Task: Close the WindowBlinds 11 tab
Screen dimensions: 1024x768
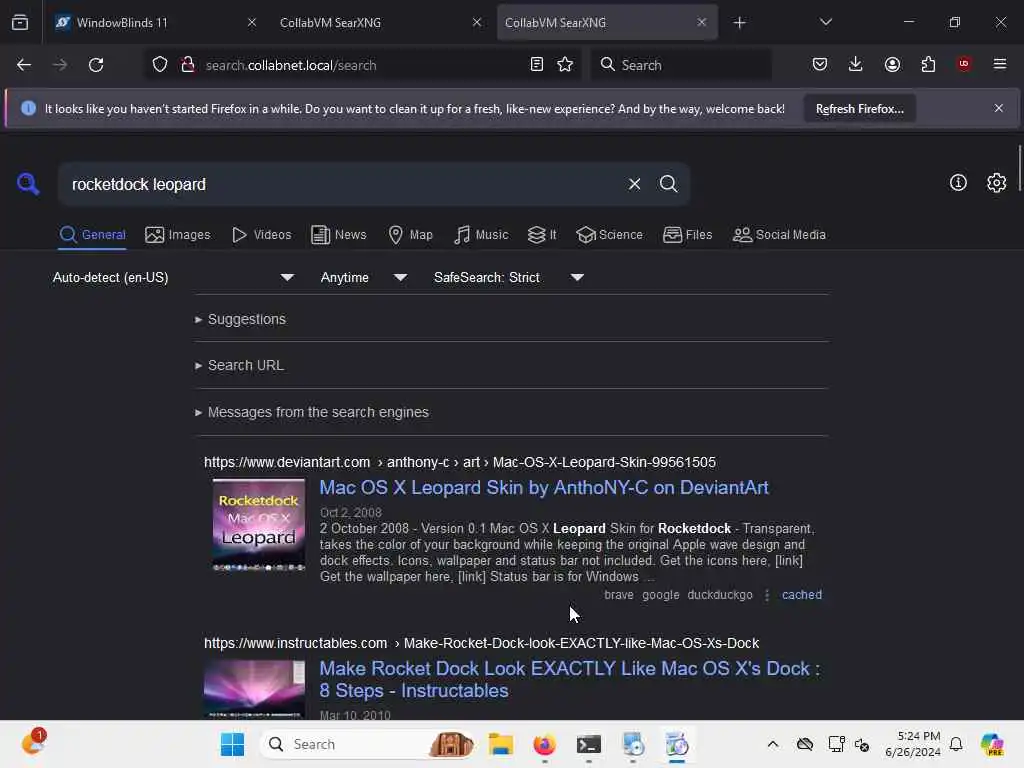Action: click(x=252, y=22)
